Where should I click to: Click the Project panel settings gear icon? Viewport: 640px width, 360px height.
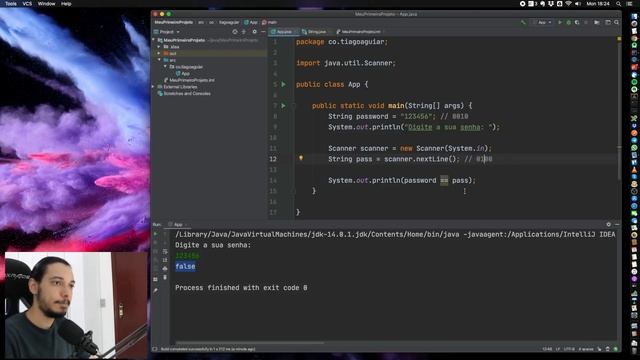tap(254, 31)
